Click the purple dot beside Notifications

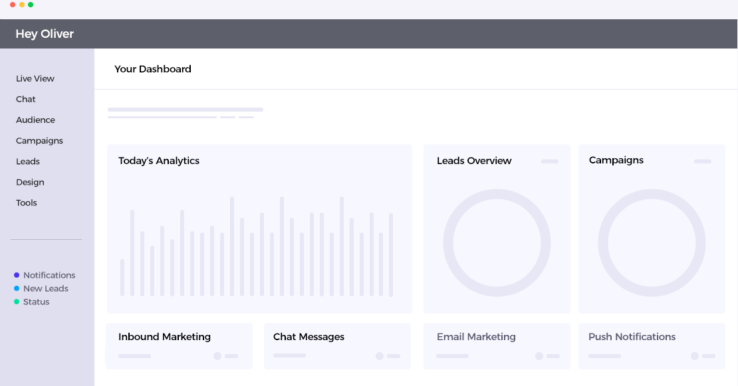tap(16, 275)
